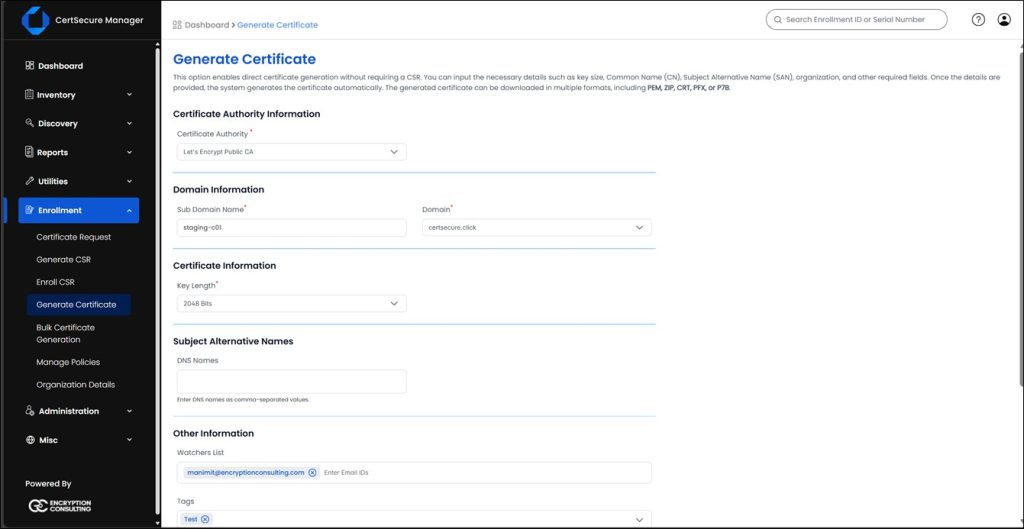The width and height of the screenshot is (1024, 529).
Task: Click the 'Powered By' text
Action: 48,484
